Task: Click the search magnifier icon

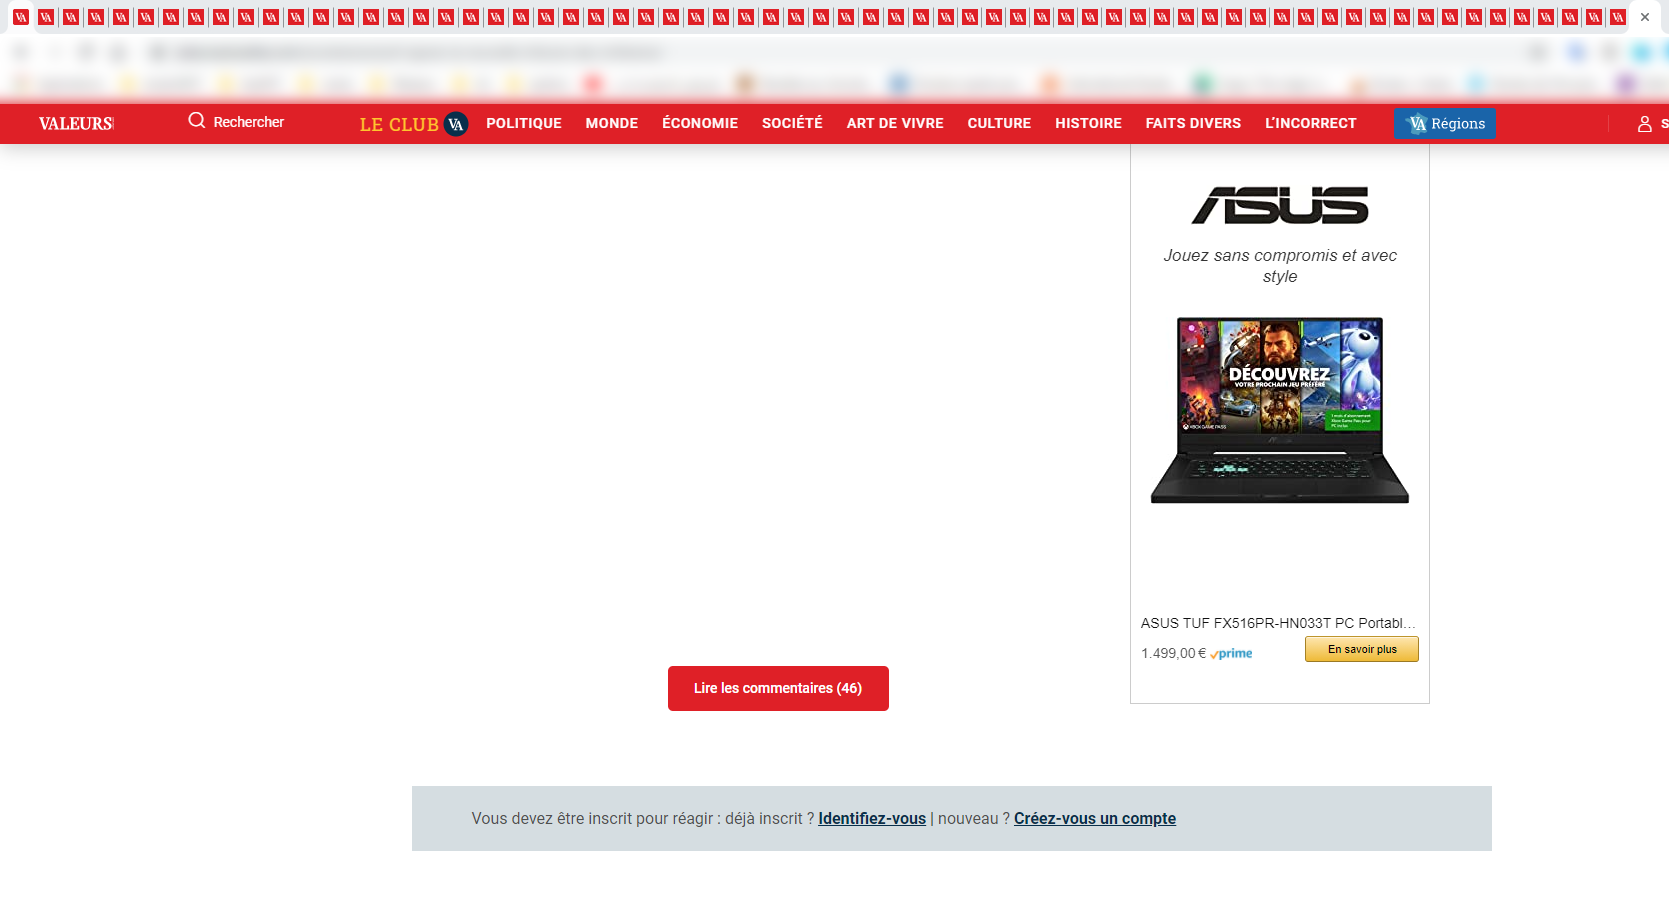Action: [197, 121]
